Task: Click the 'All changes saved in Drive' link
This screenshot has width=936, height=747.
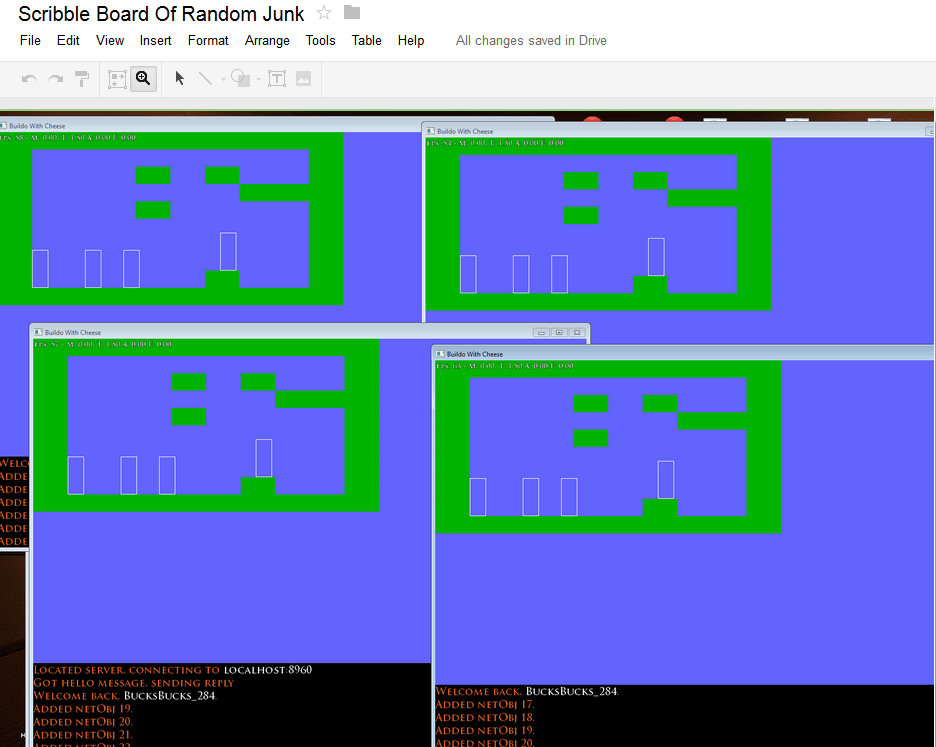Action: pos(531,40)
